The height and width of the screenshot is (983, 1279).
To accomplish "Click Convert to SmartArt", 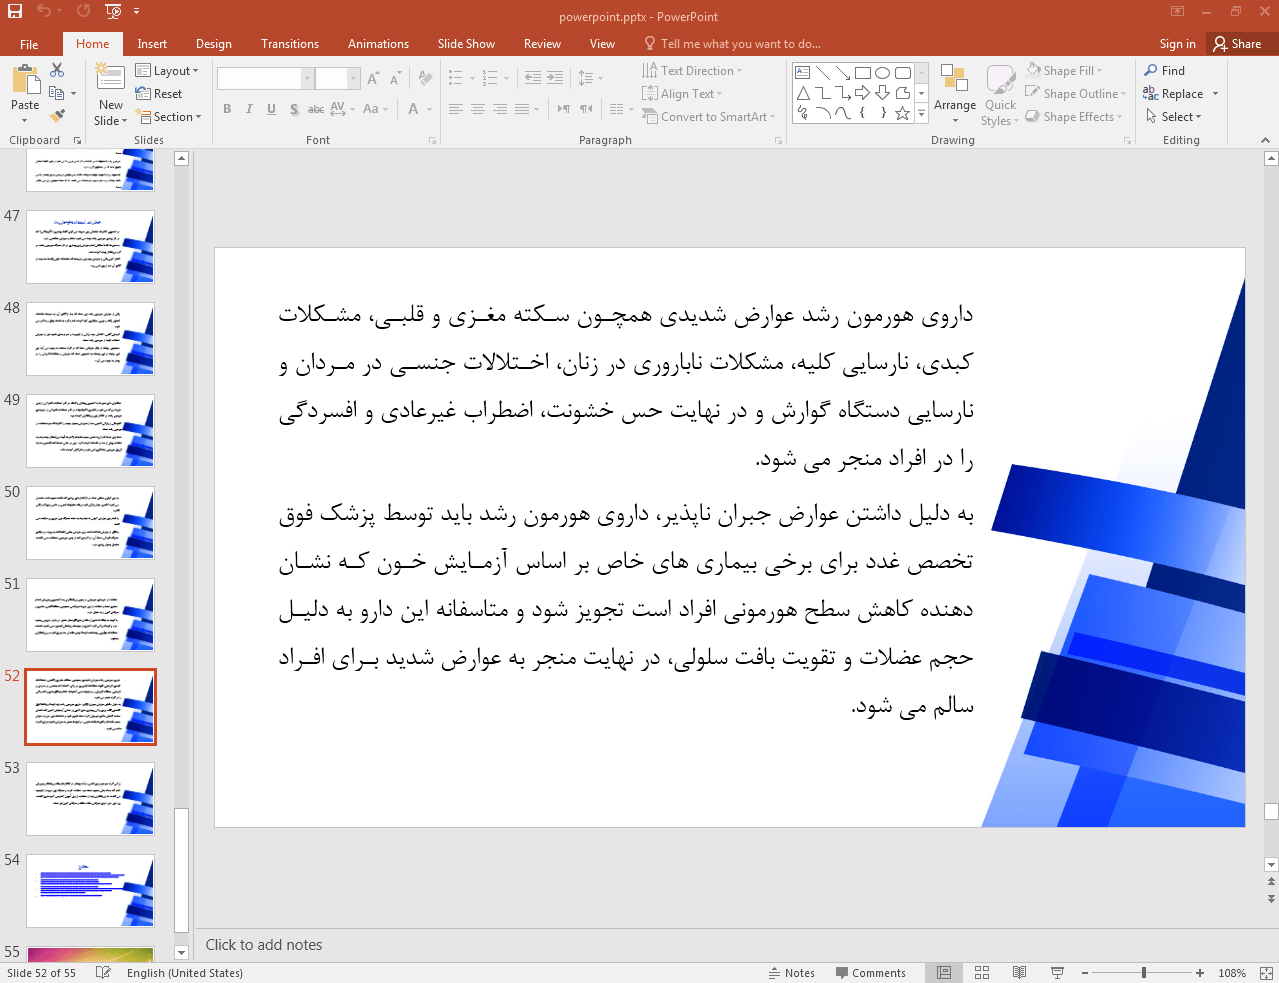I will coord(708,117).
